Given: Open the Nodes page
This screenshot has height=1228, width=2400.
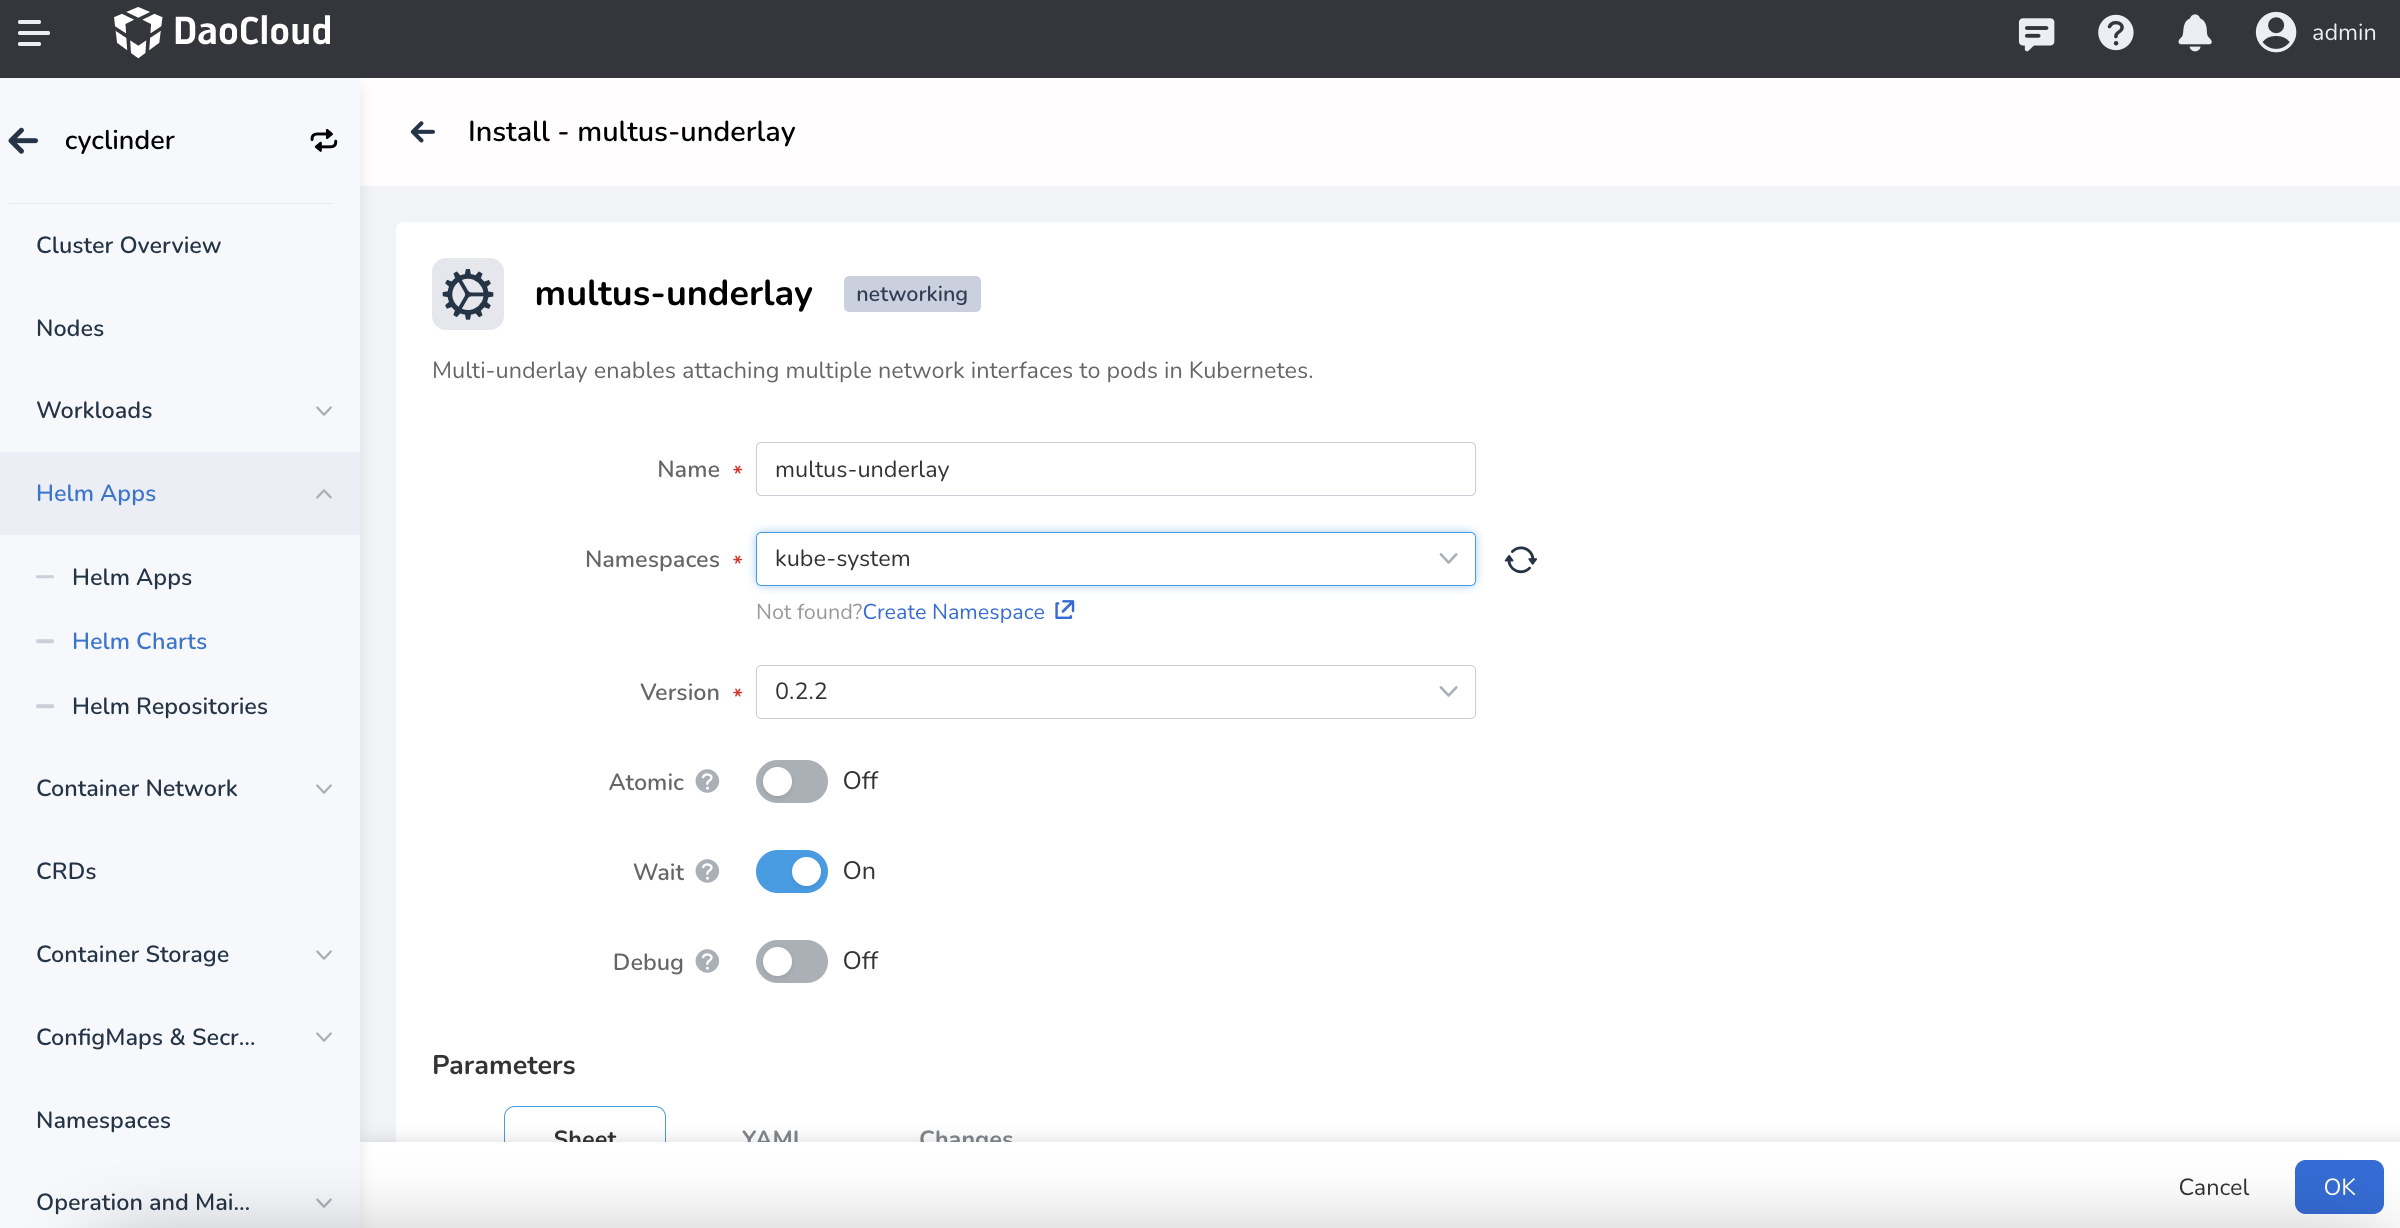Looking at the screenshot, I should point(70,329).
